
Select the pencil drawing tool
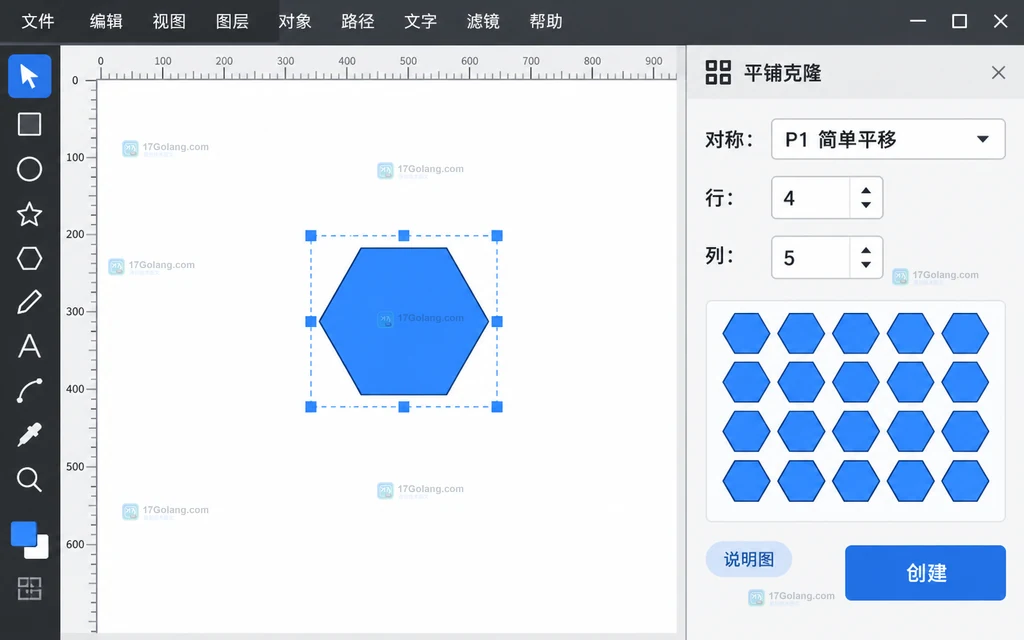coord(29,302)
